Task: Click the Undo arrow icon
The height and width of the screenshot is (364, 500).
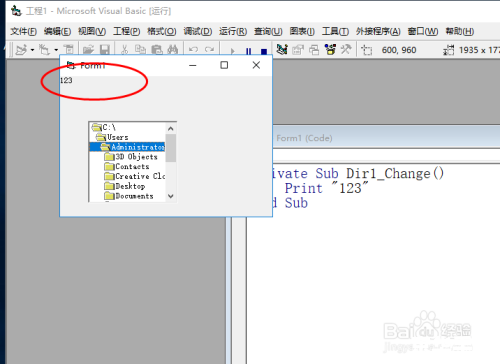Action: (193, 50)
